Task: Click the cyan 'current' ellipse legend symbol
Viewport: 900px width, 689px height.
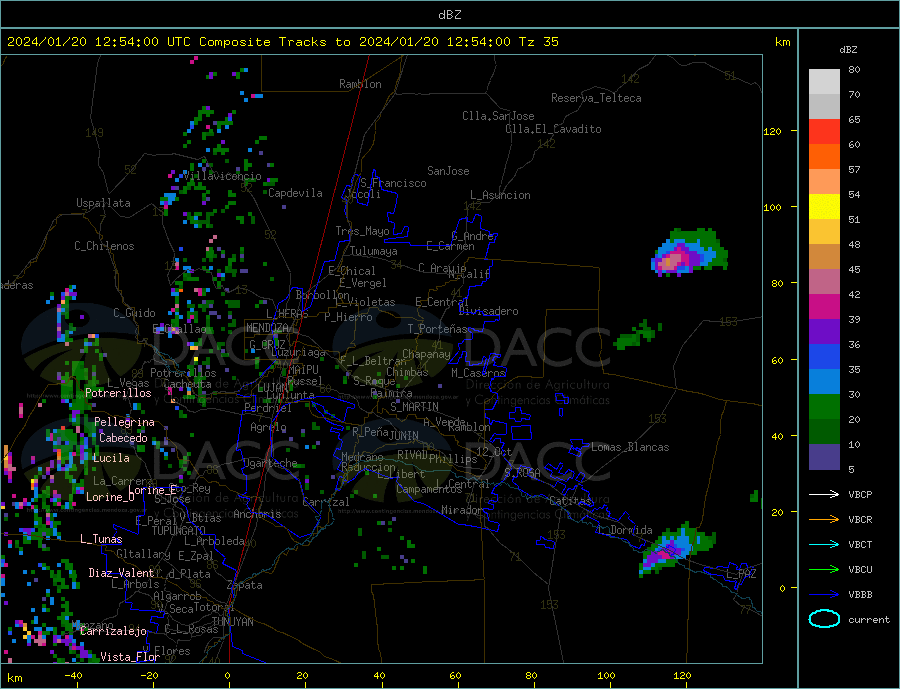Action: coord(824,619)
